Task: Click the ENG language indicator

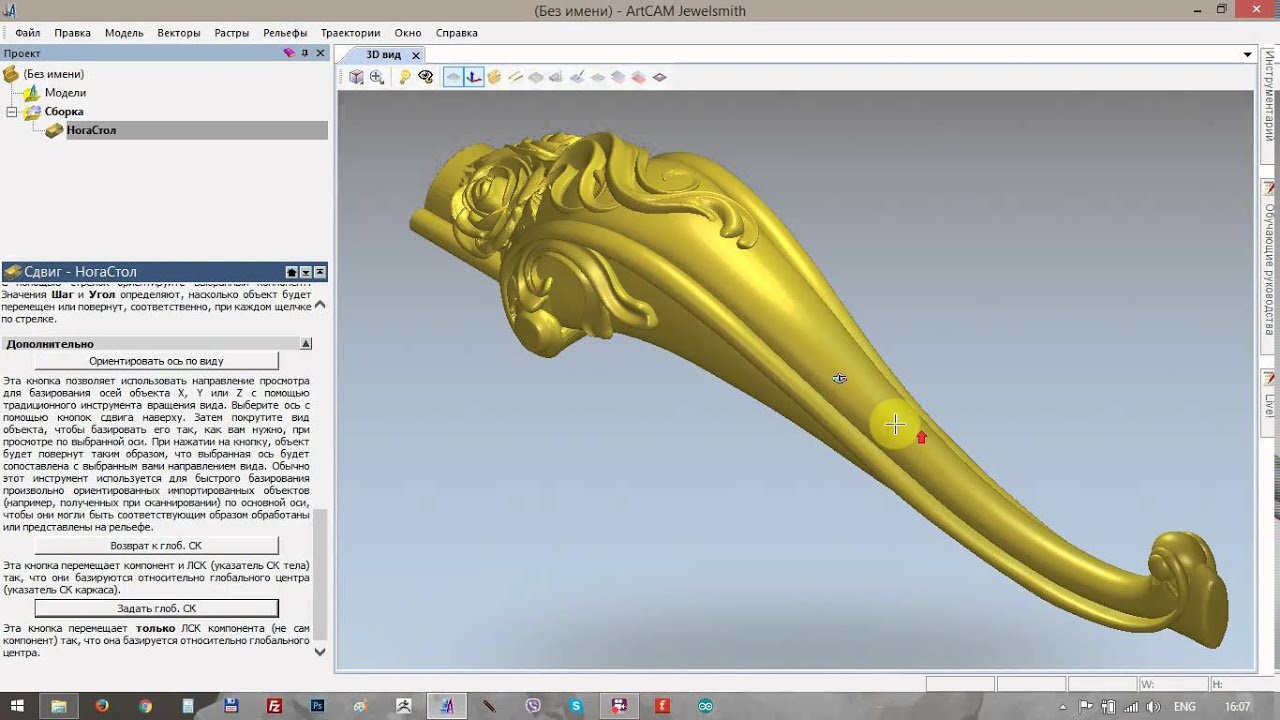Action: [1187, 707]
